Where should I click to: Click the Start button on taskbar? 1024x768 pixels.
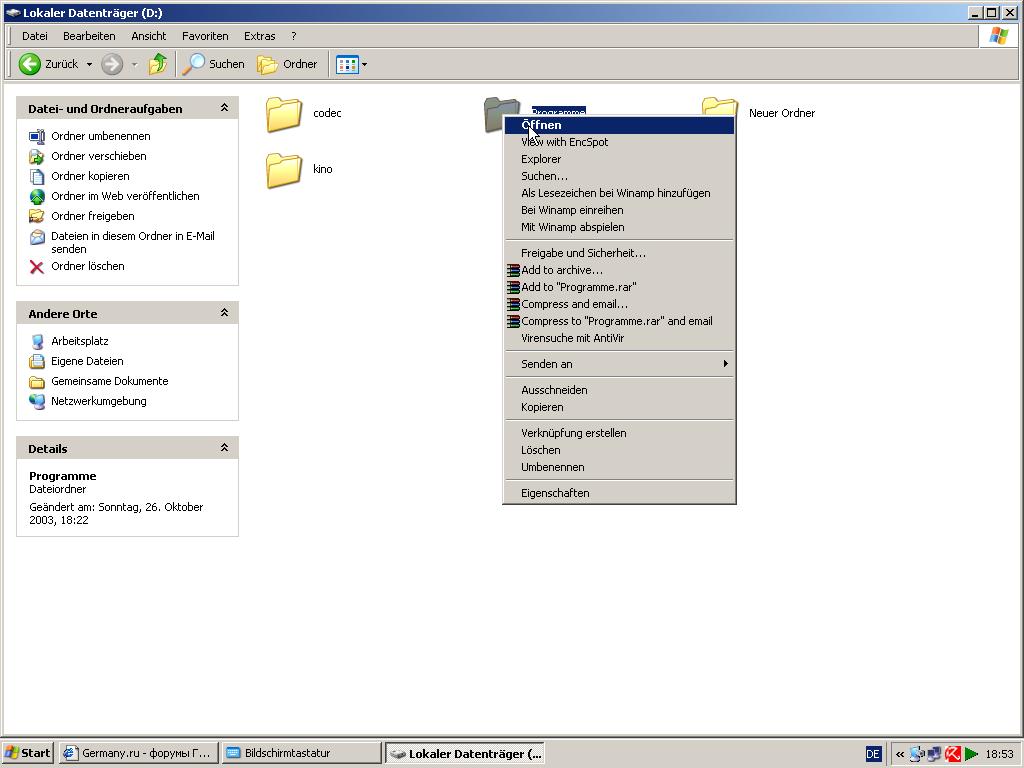coord(28,753)
